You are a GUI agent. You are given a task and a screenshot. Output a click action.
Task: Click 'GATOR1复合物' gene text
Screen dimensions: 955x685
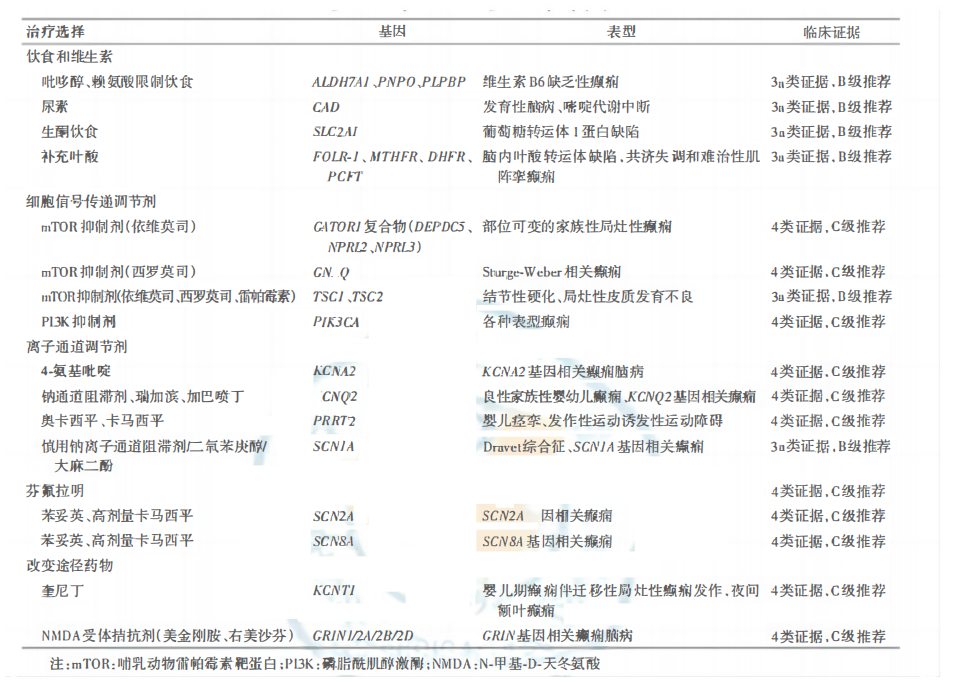coord(359,227)
